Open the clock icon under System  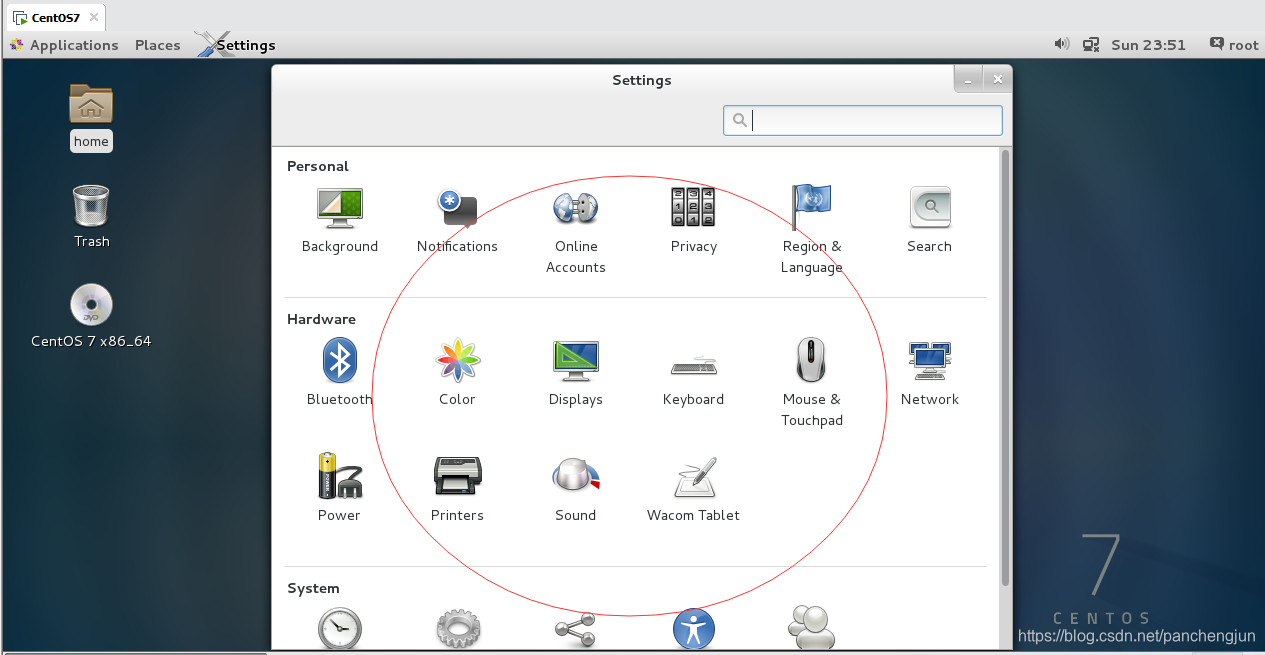tap(340, 629)
